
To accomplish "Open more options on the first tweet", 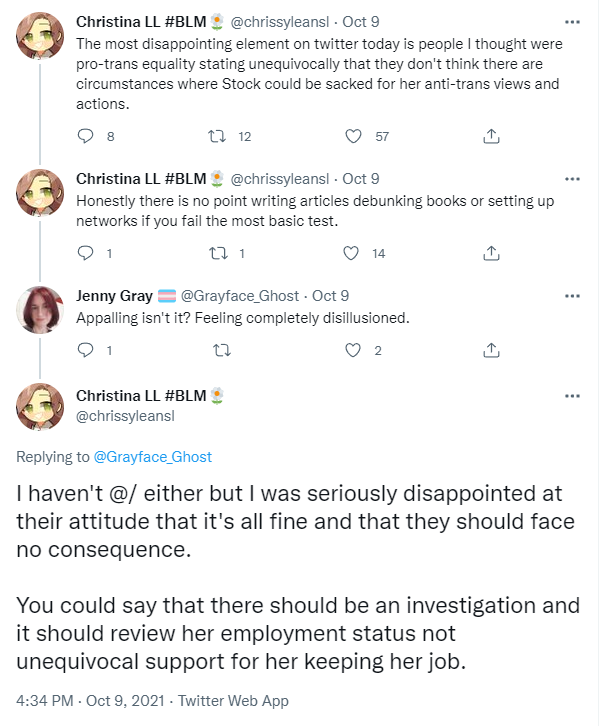I will tap(572, 22).
